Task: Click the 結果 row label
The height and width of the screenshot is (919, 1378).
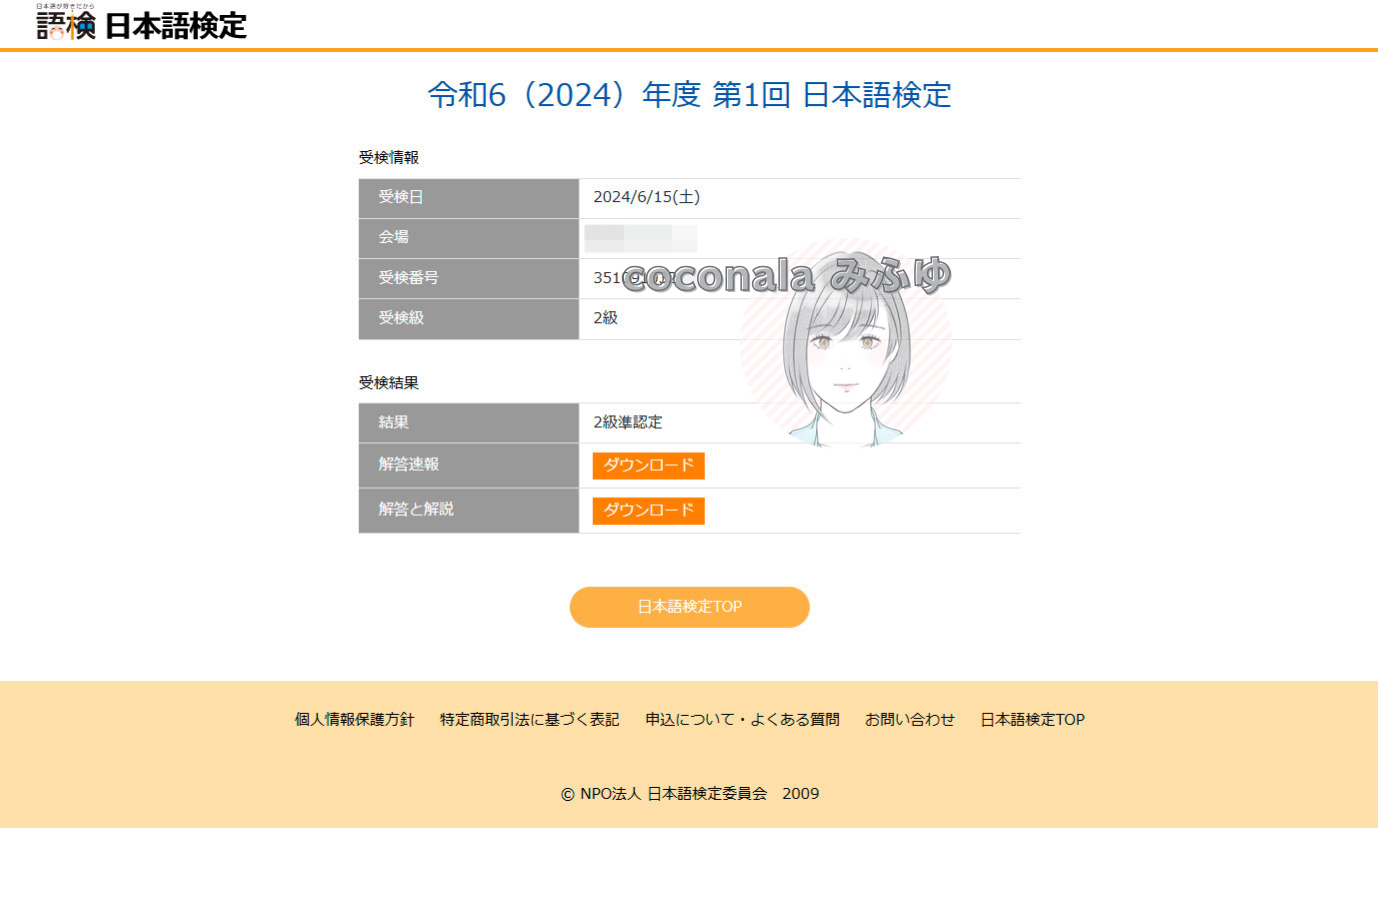Action: coord(469,423)
